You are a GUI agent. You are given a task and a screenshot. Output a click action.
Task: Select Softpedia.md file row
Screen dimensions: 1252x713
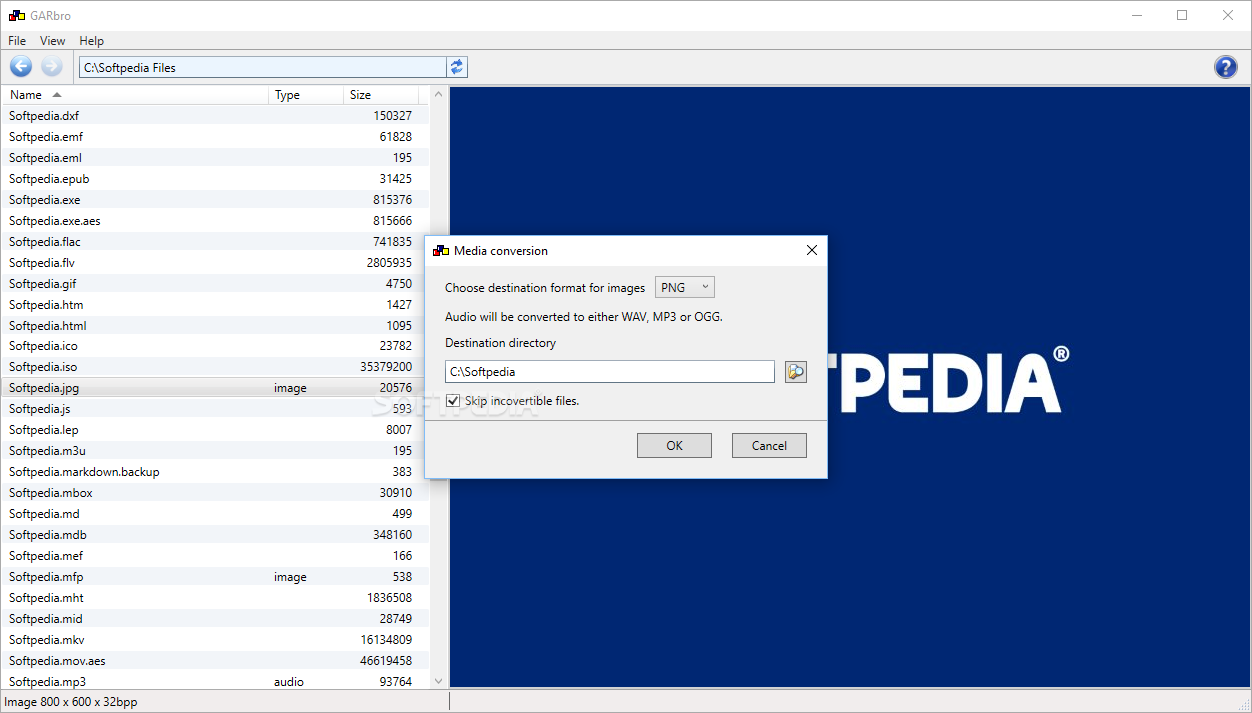[215, 514]
